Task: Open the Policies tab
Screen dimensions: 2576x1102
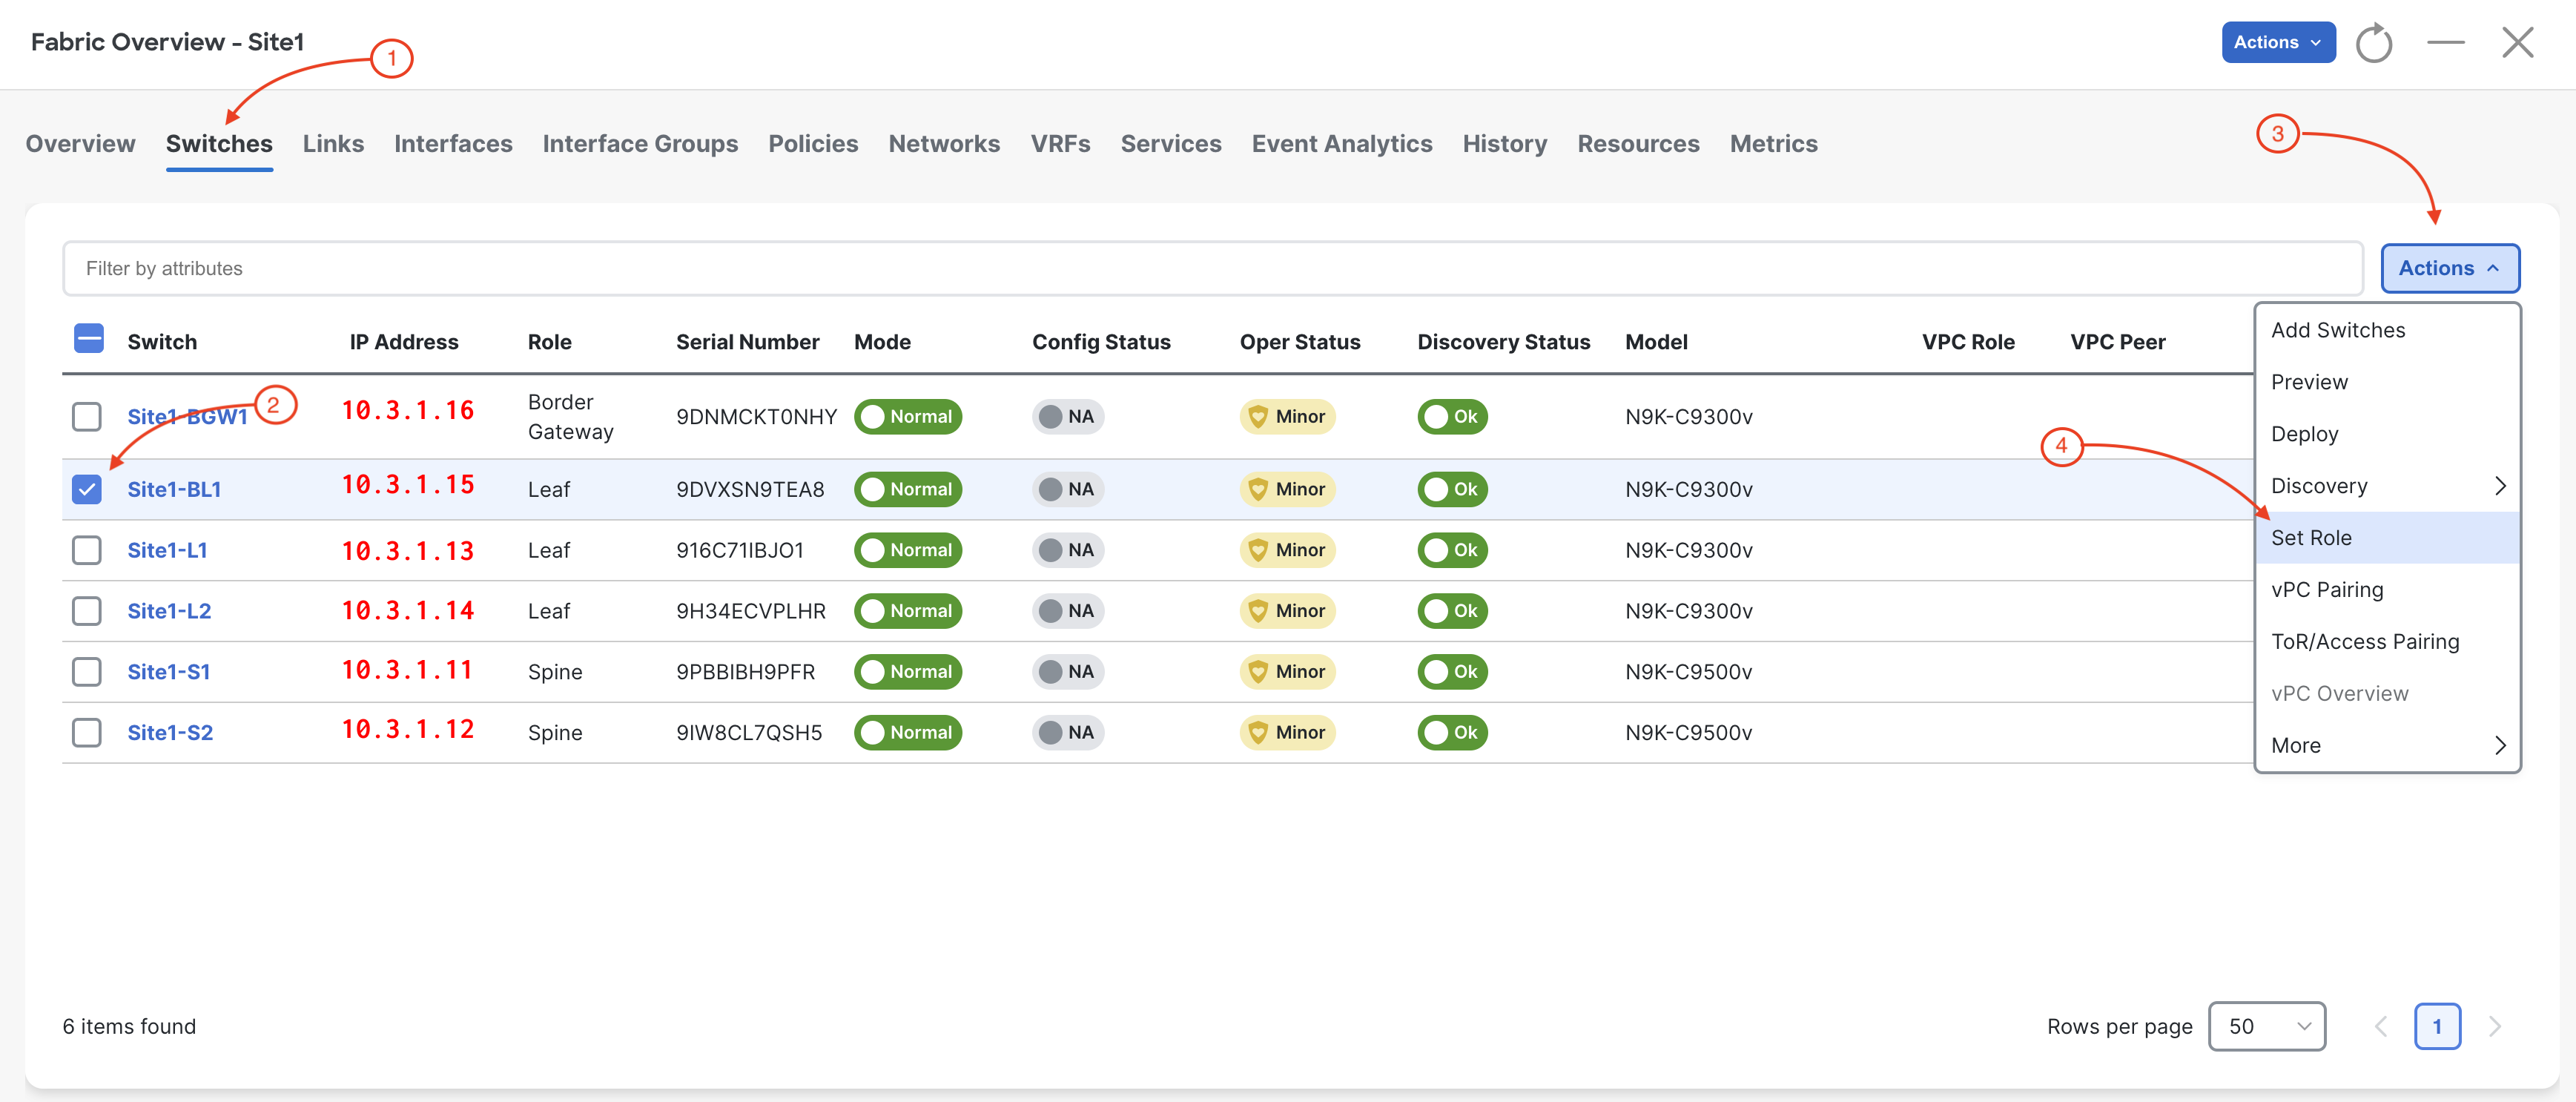Action: click(x=813, y=144)
